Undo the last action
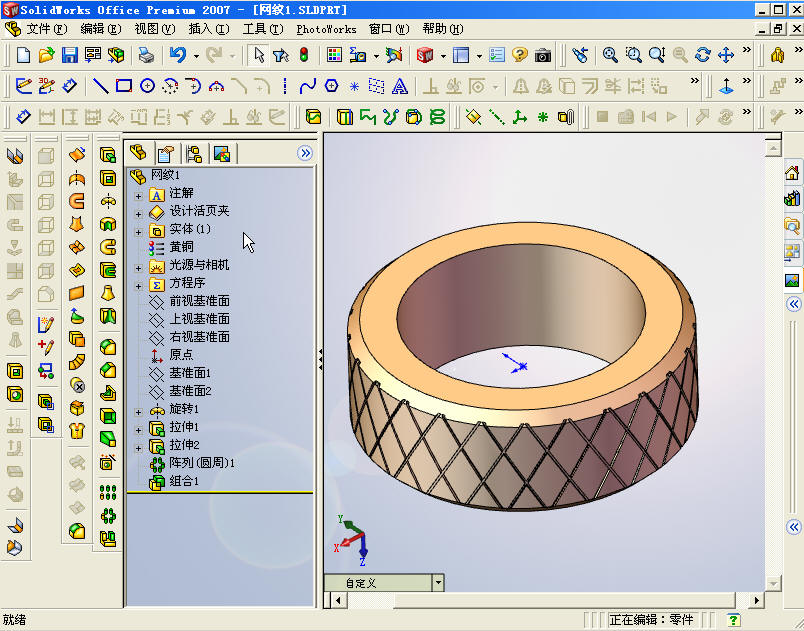Viewport: 804px width, 631px height. (x=178, y=55)
